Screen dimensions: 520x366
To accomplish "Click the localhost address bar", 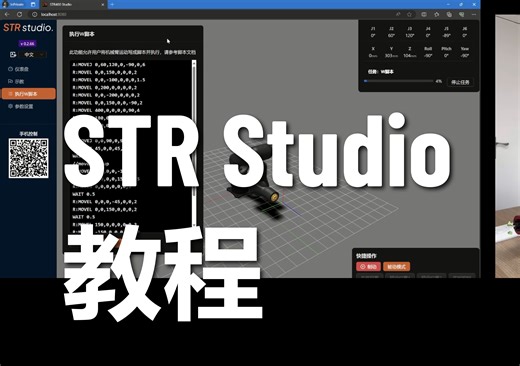I will pos(213,14).
